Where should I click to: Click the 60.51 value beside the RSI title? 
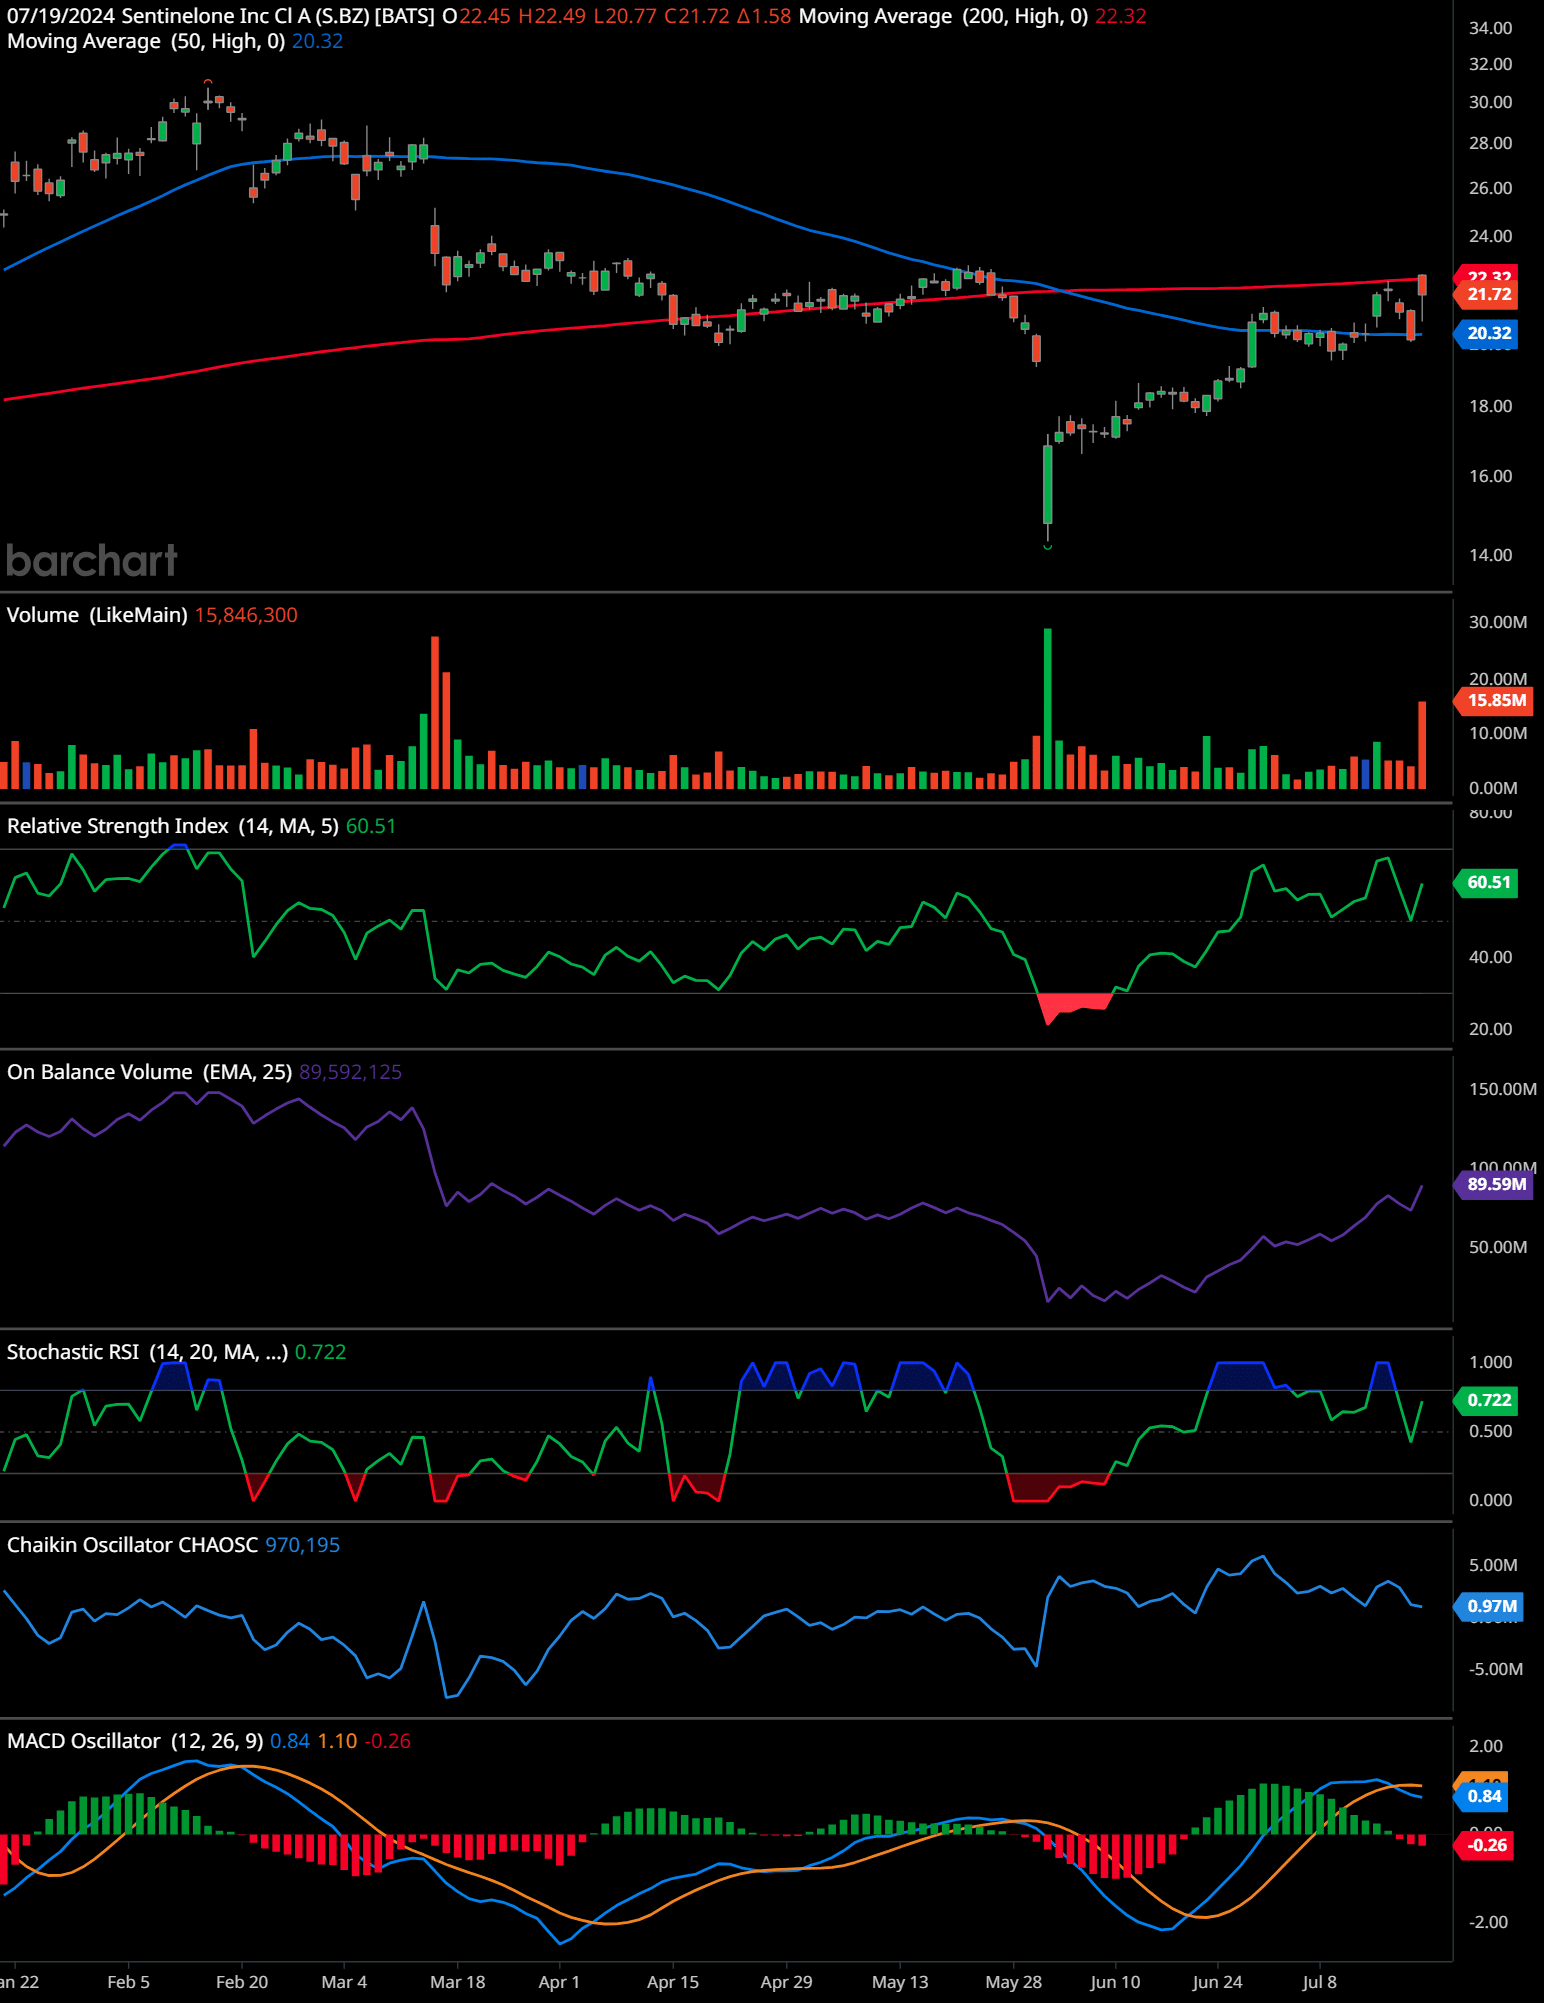371,826
